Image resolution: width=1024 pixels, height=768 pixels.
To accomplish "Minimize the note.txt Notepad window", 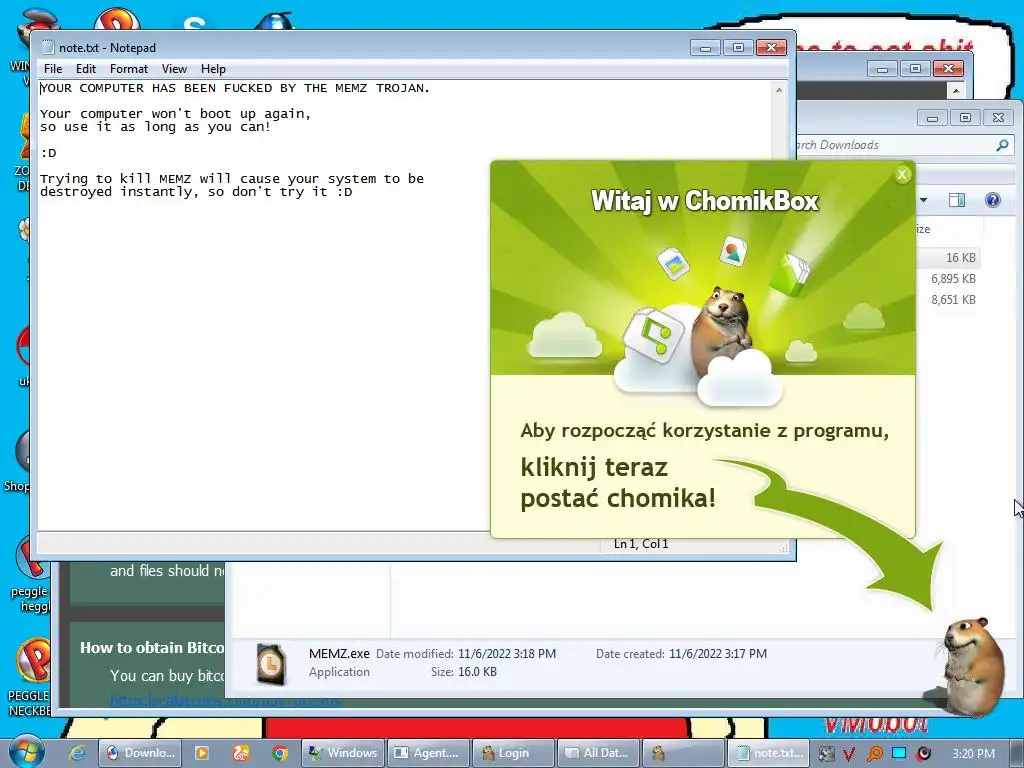I will (x=705, y=48).
